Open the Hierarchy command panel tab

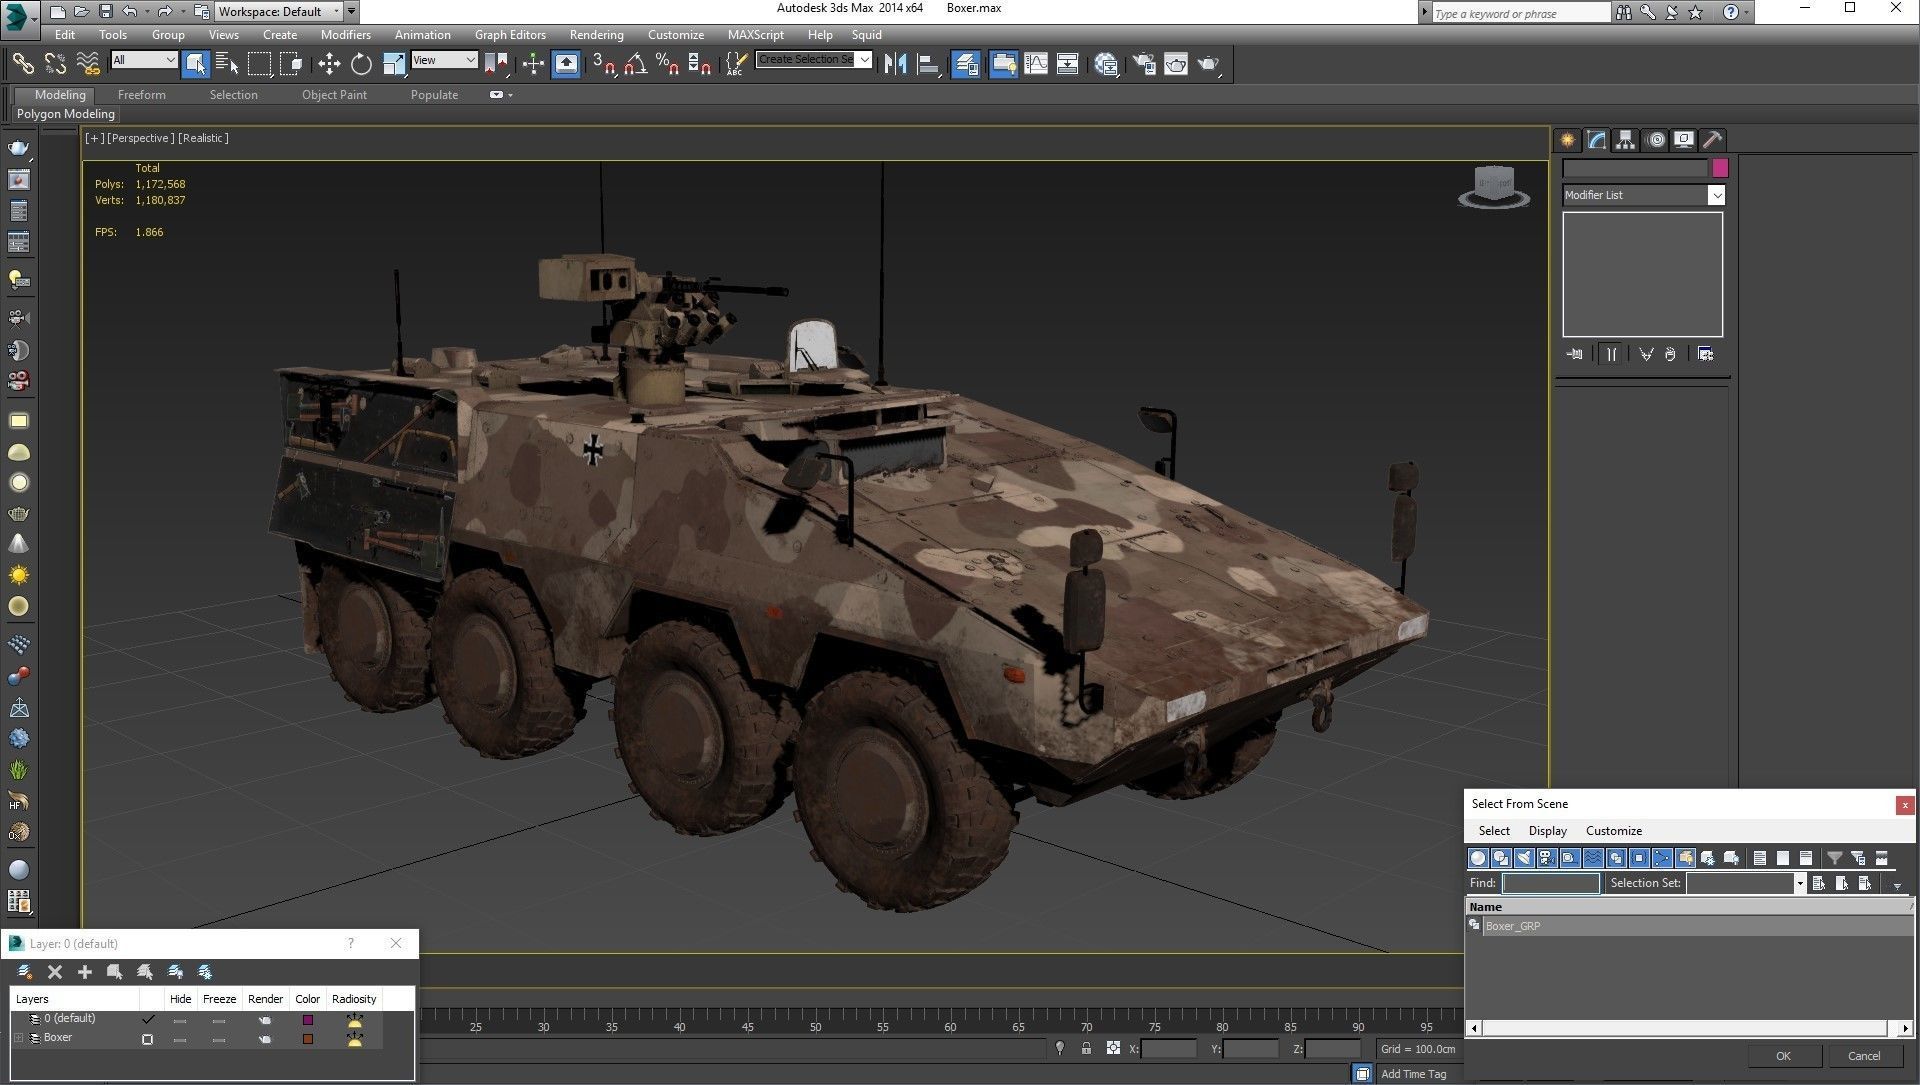[1626, 140]
